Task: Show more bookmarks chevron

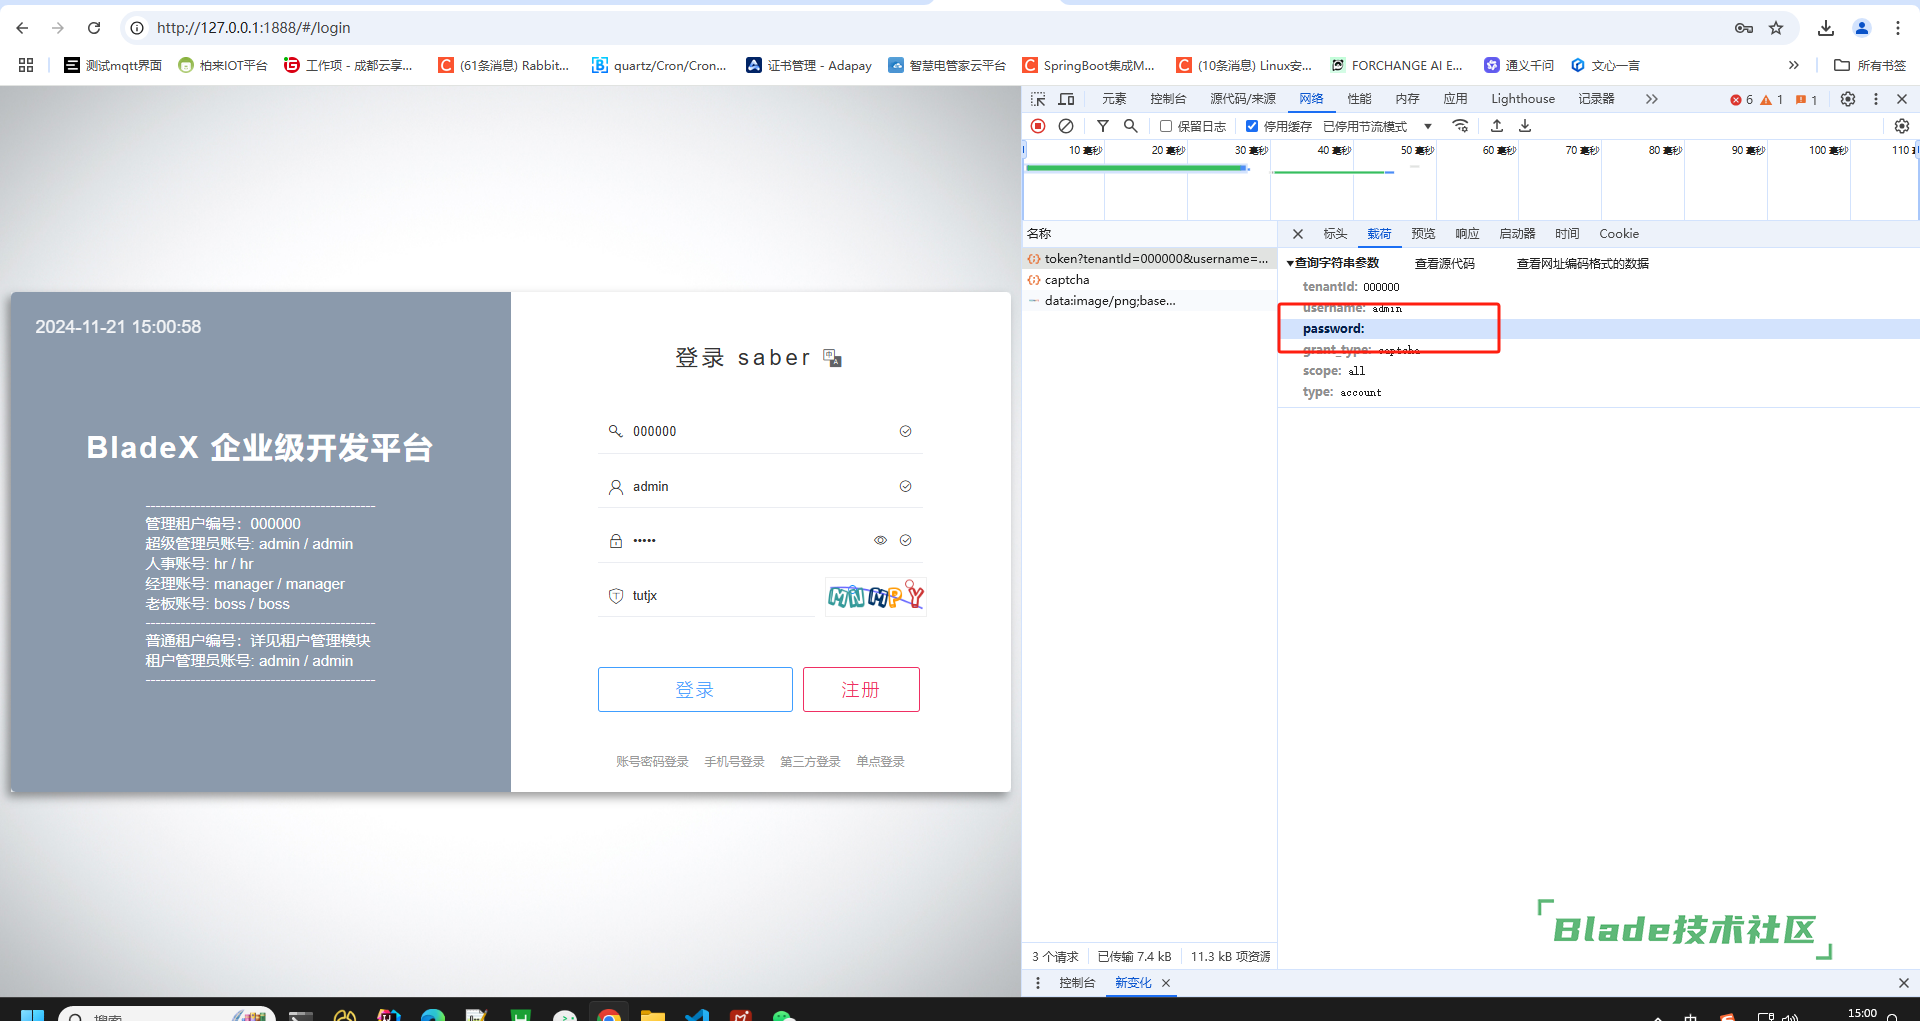Action: point(1794,65)
